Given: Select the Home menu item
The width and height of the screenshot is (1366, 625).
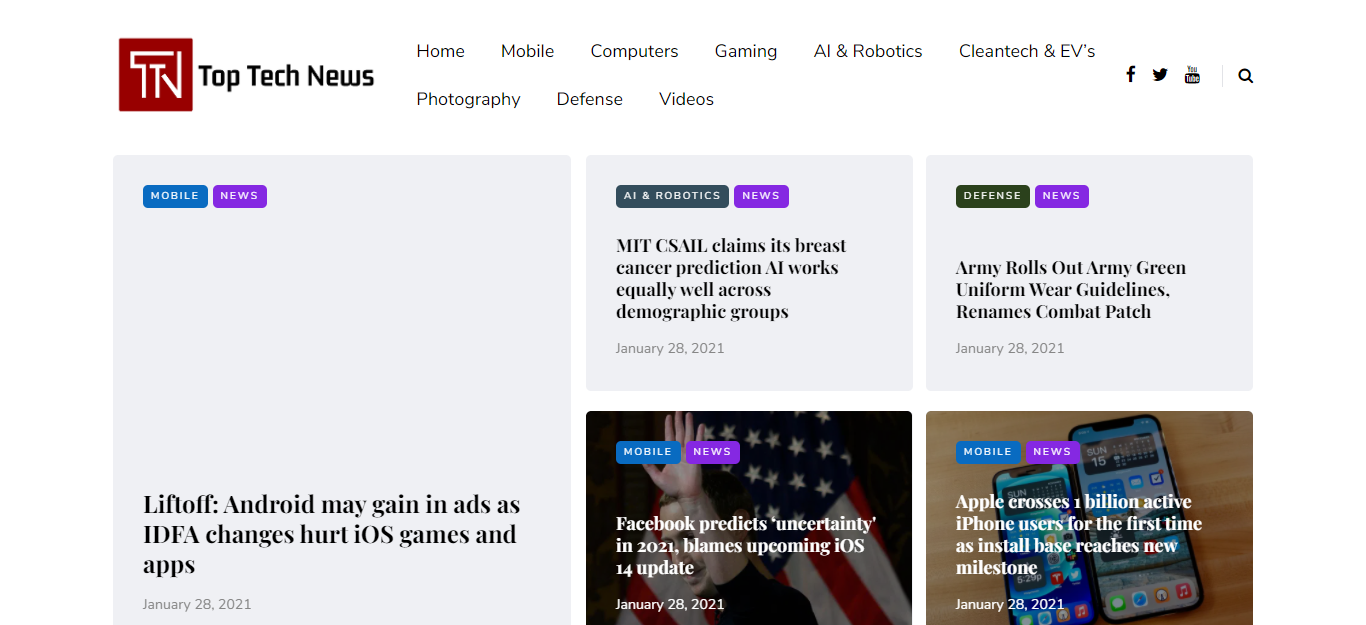Looking at the screenshot, I should (x=440, y=51).
